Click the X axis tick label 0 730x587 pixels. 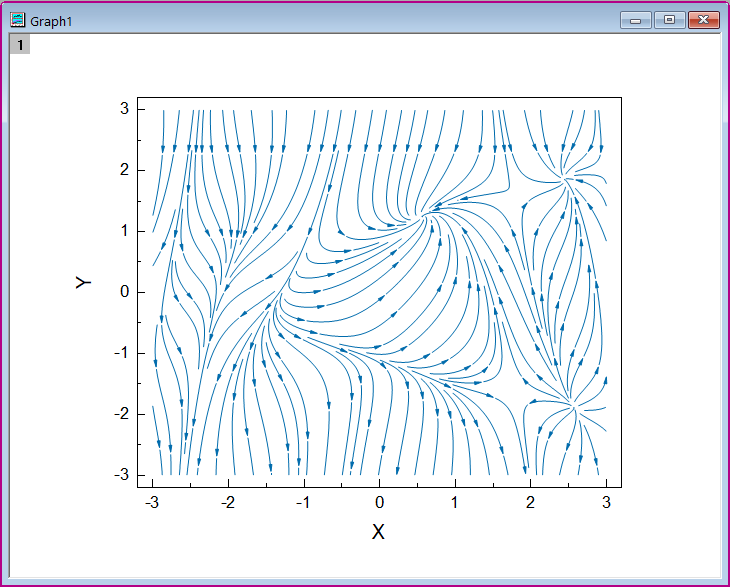pyautogui.click(x=379, y=503)
